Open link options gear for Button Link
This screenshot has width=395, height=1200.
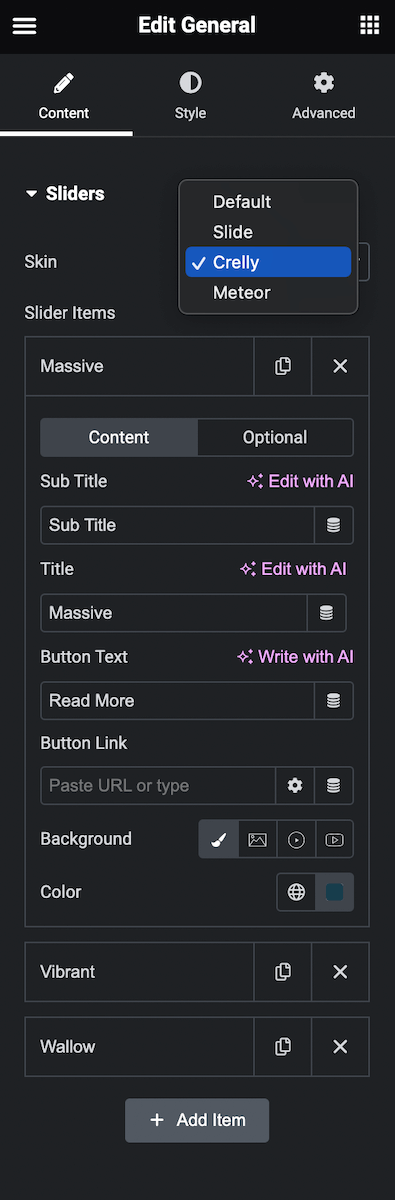(295, 786)
